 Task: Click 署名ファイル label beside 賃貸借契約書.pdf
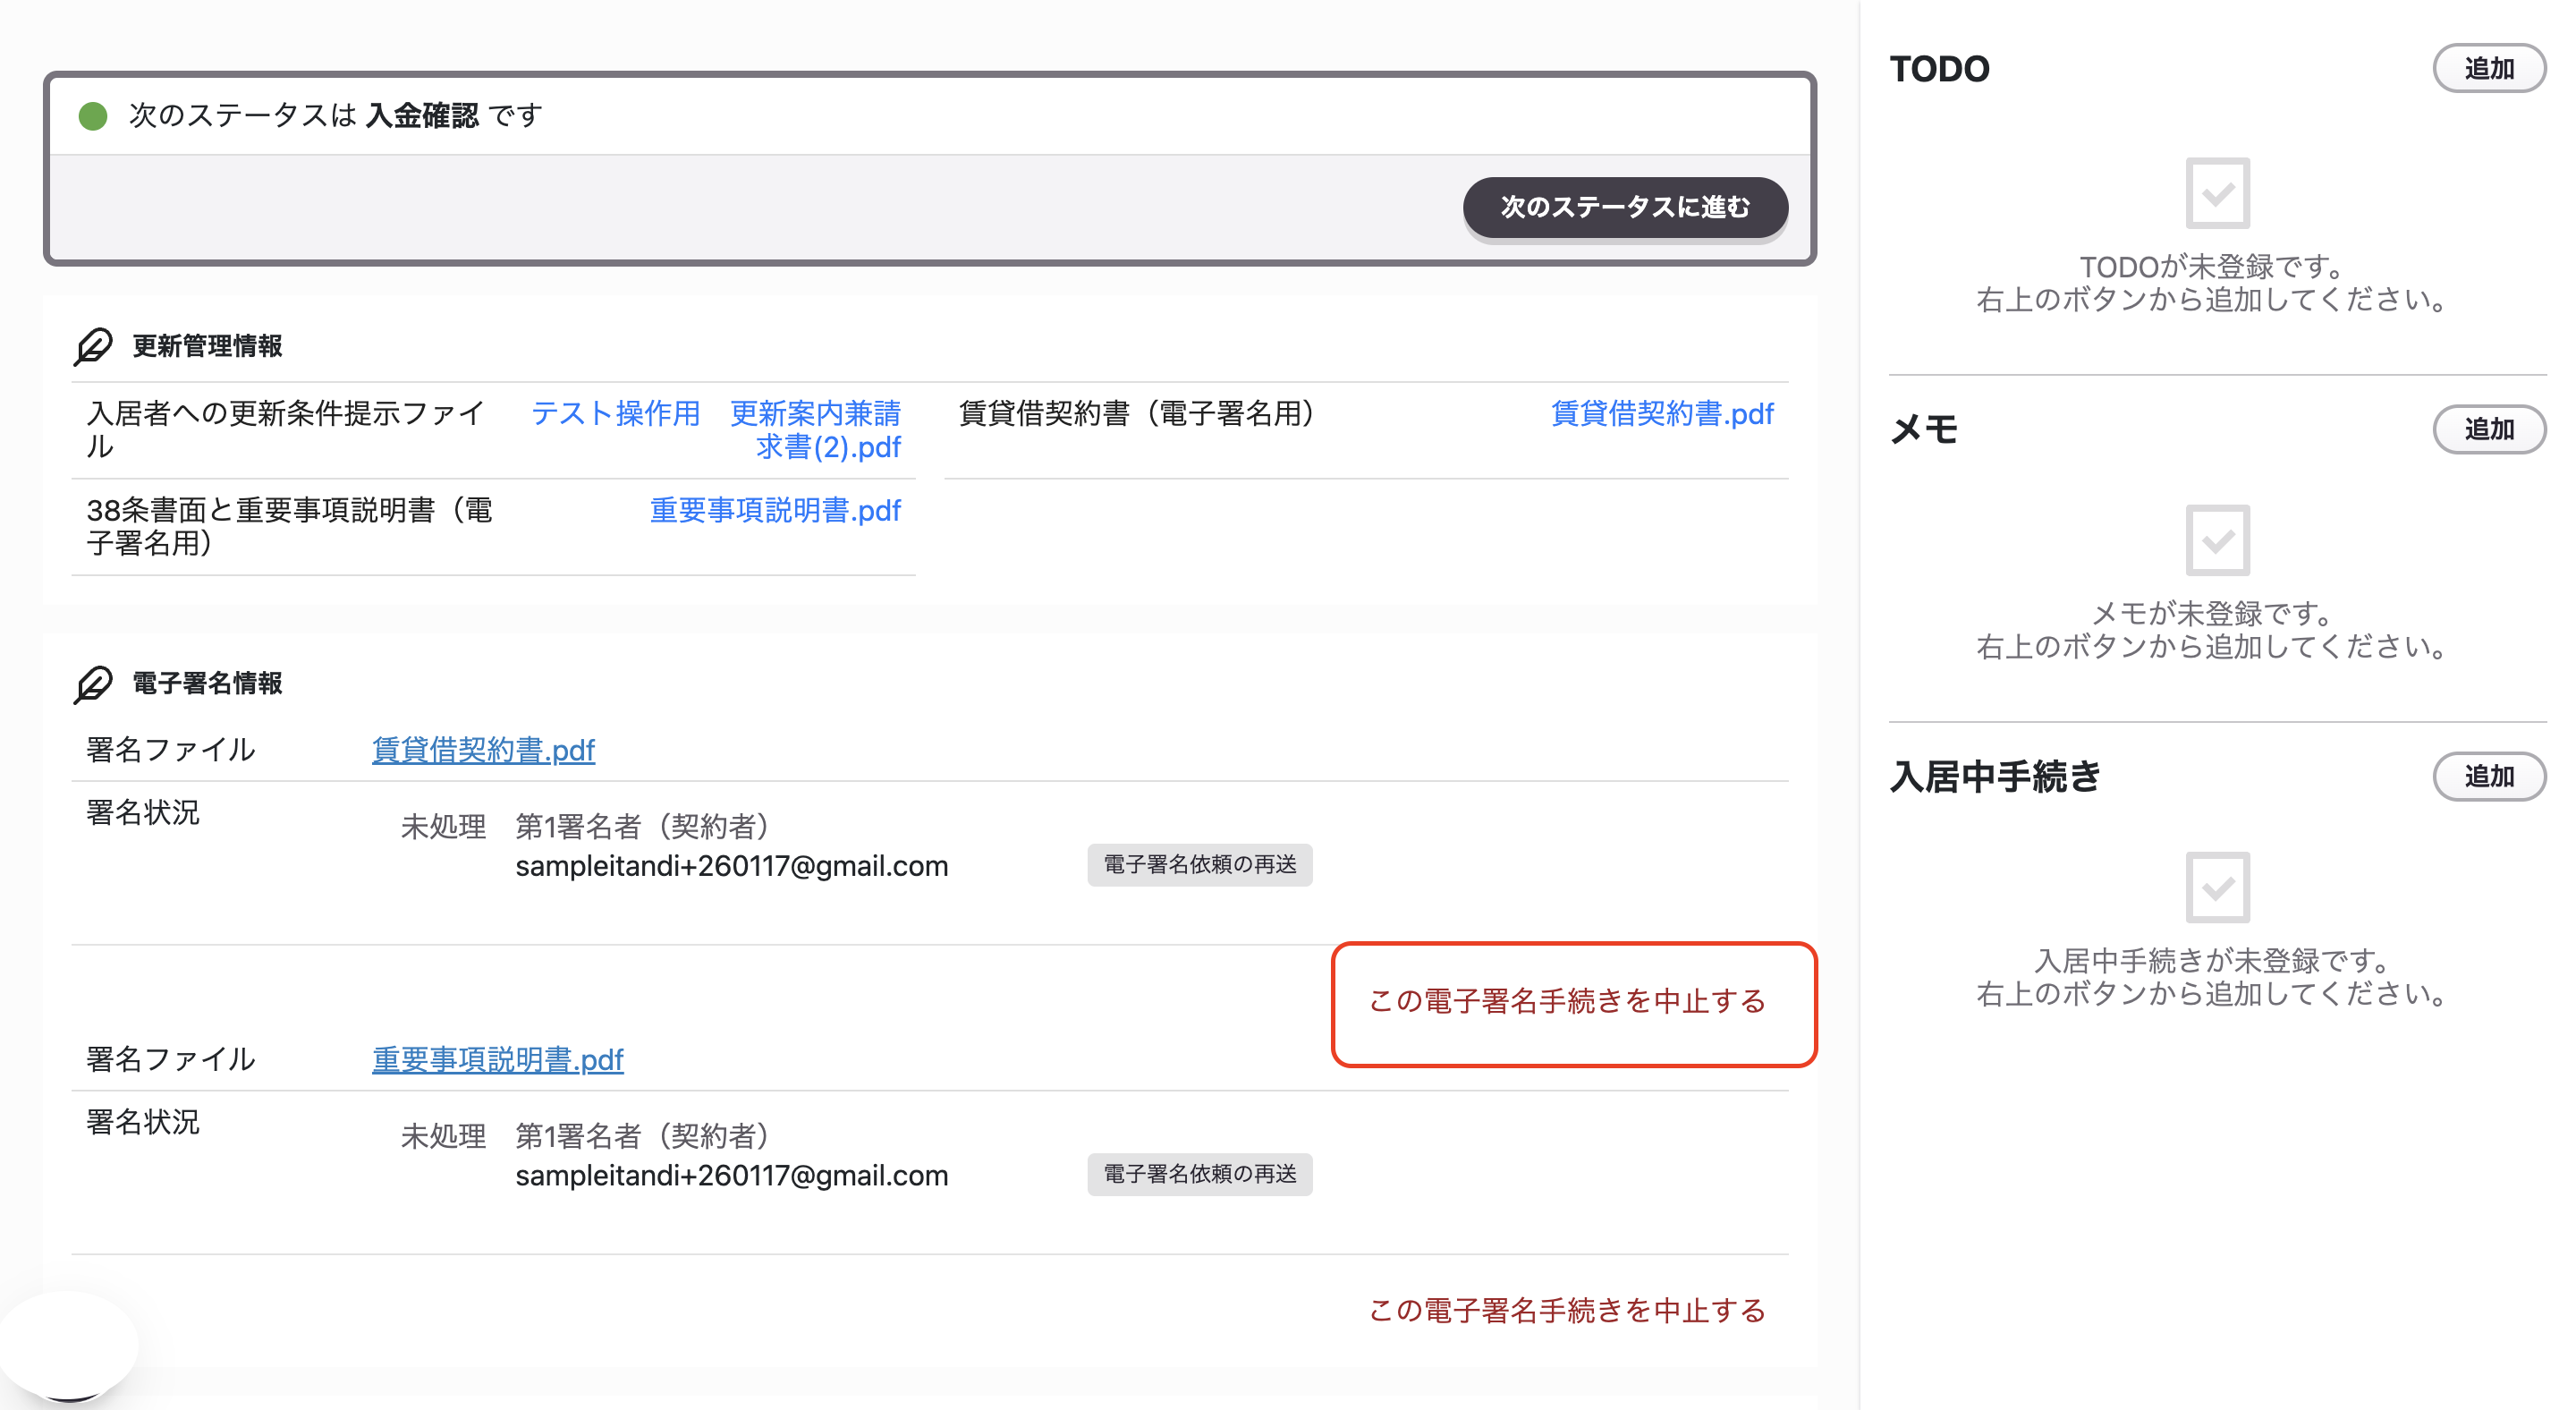pos(170,750)
